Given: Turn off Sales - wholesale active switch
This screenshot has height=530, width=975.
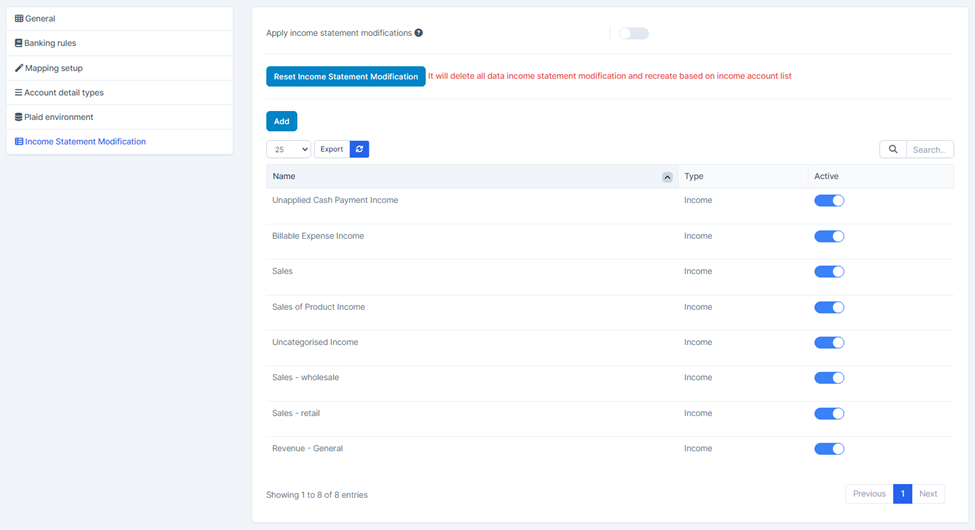Looking at the screenshot, I should point(829,378).
